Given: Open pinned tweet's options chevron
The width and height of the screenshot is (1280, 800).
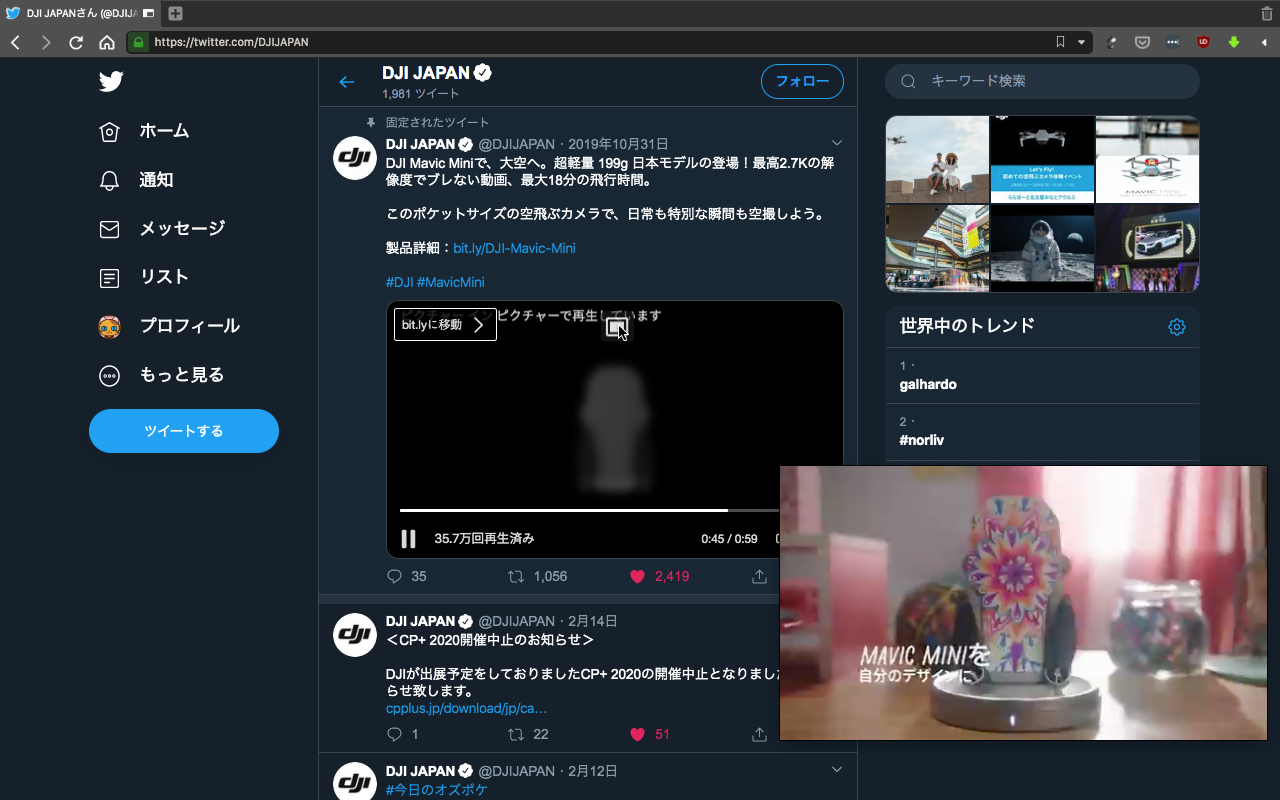Looking at the screenshot, I should [837, 143].
